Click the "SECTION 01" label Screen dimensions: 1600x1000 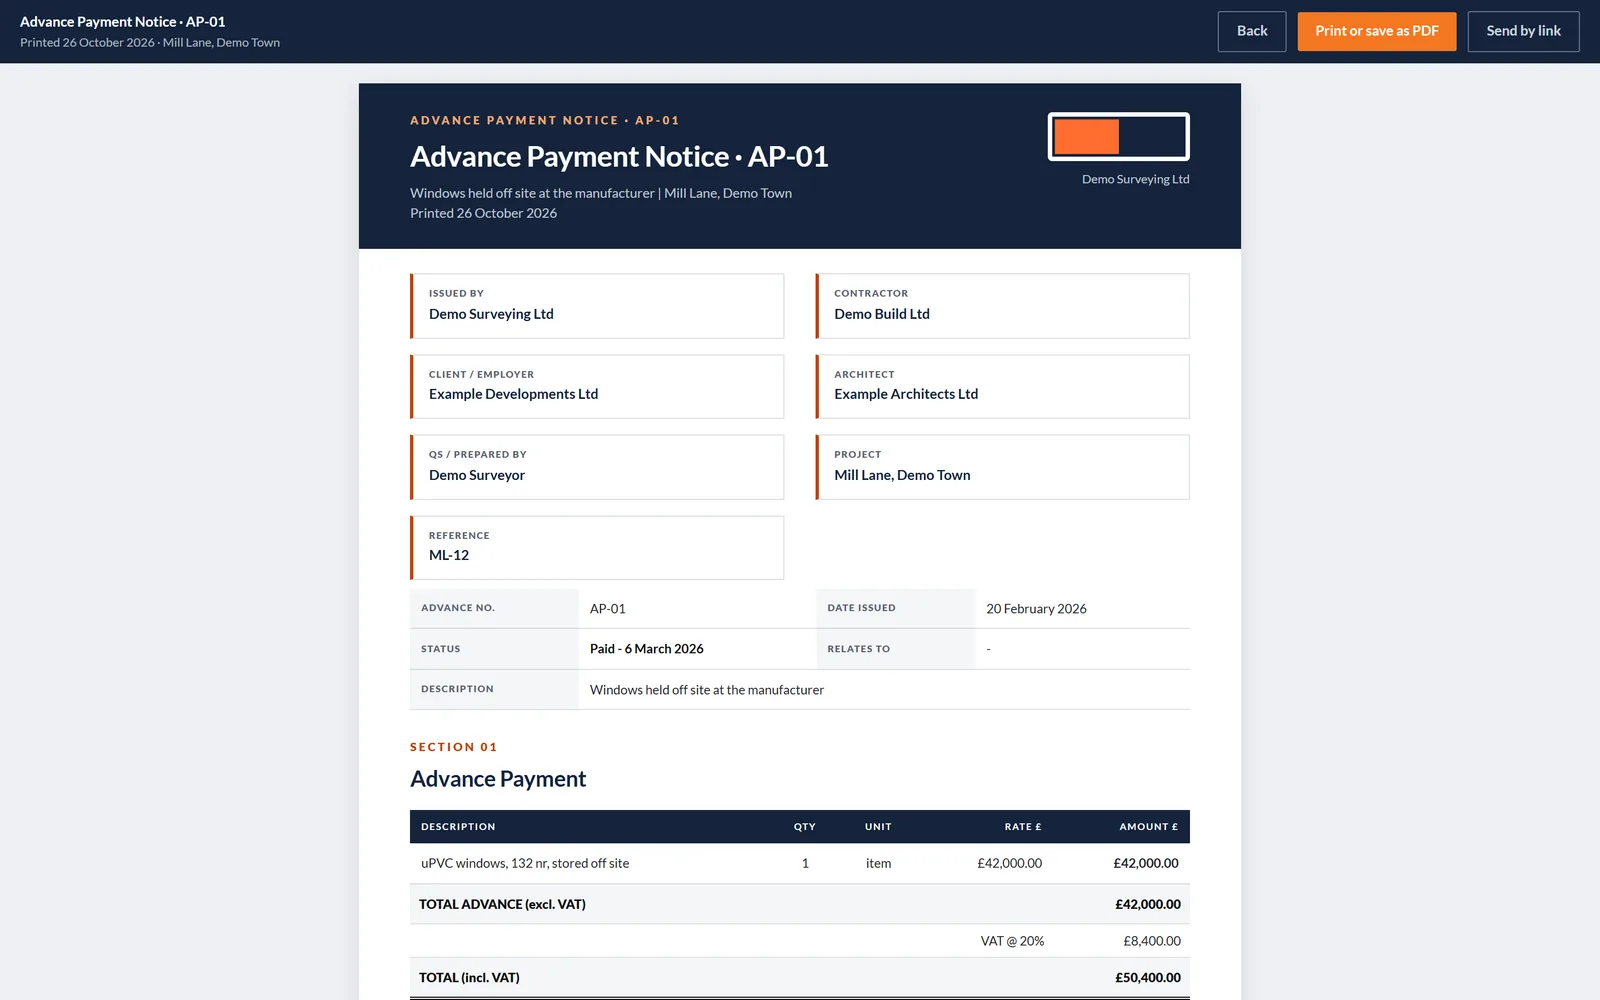click(453, 747)
